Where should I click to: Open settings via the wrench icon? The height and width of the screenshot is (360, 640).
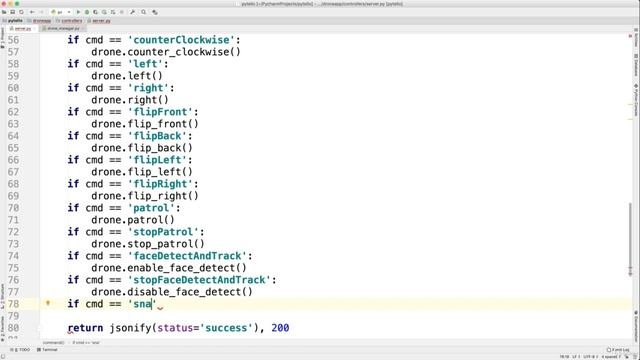point(132,12)
